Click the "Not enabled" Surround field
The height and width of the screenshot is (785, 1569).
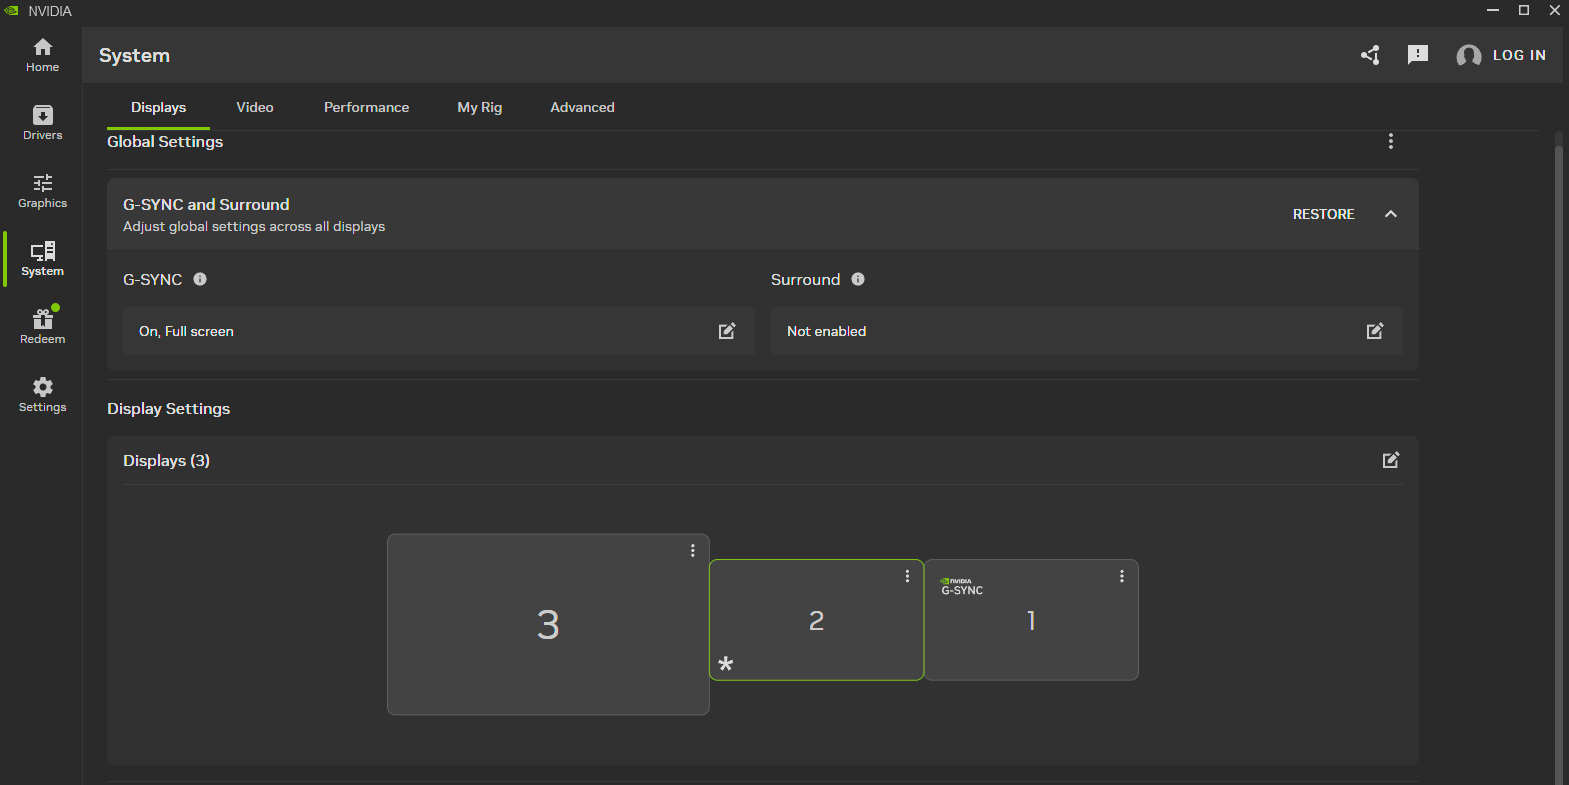(x=1086, y=331)
